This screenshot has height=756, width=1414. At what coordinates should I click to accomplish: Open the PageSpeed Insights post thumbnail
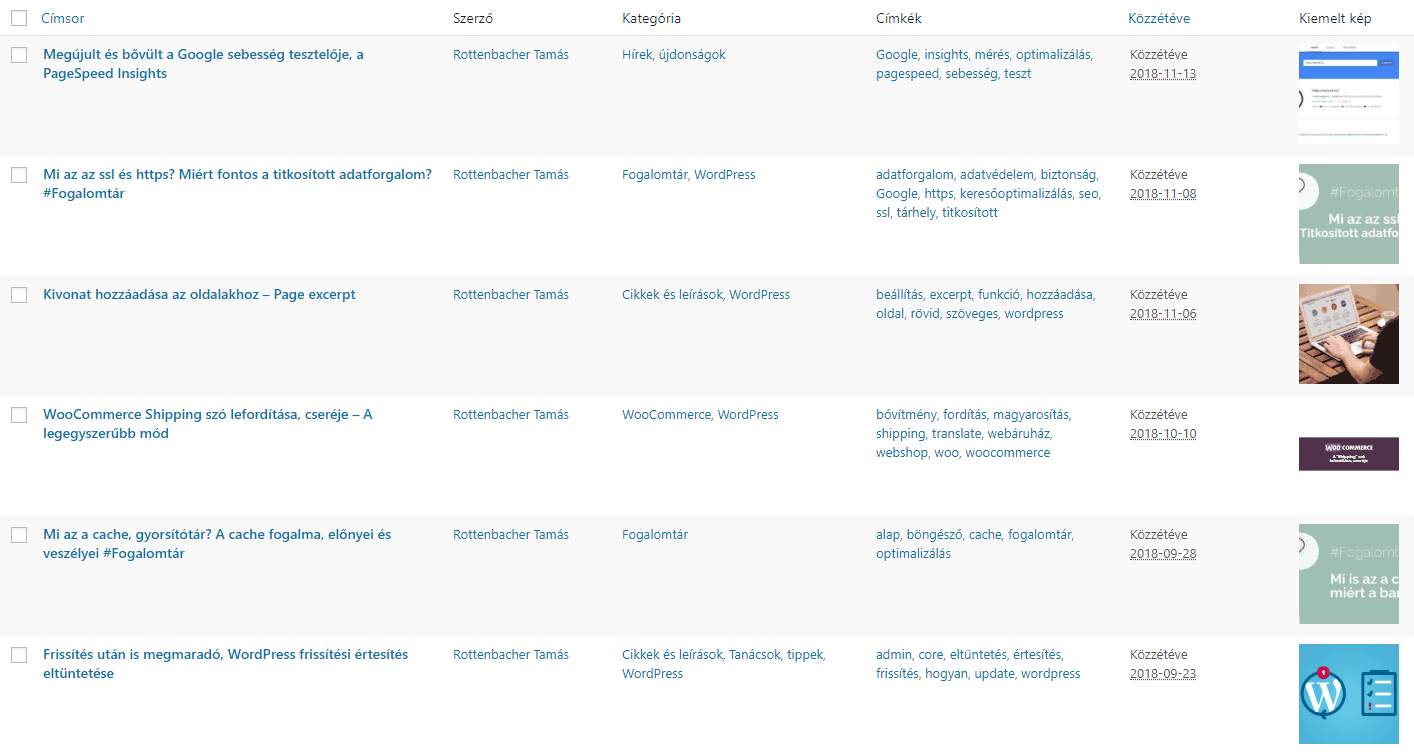click(1348, 94)
